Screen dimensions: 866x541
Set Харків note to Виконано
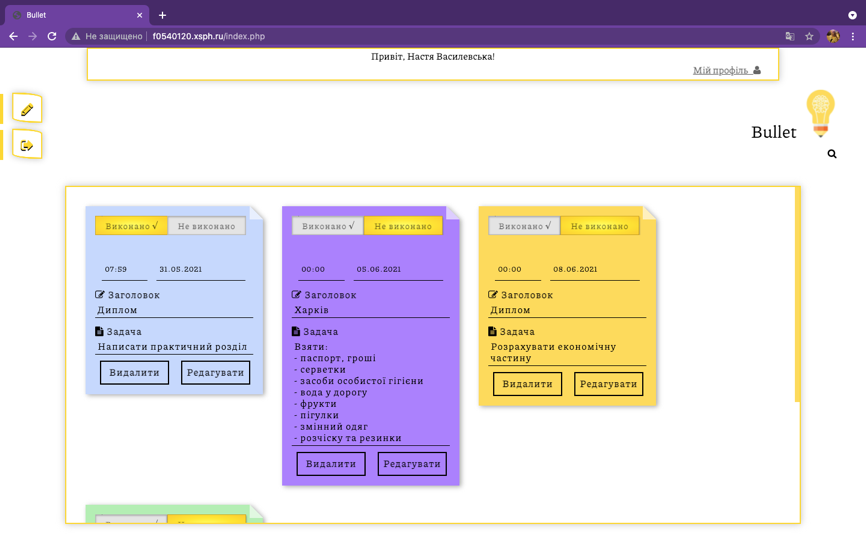328,226
